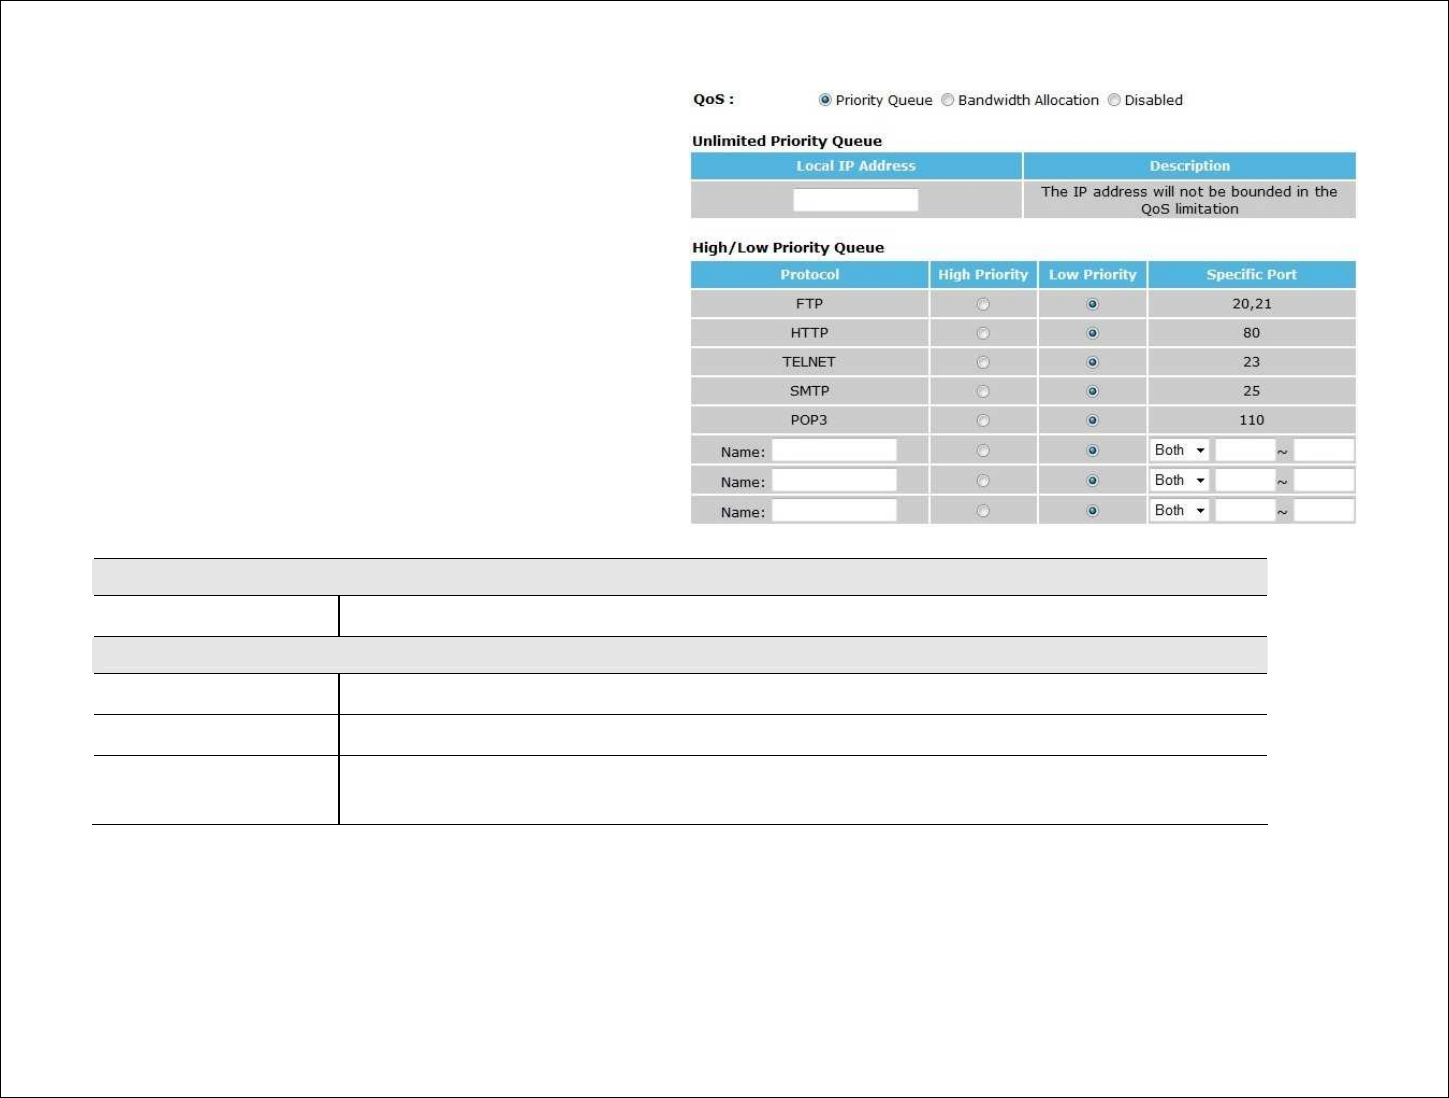The width and height of the screenshot is (1449, 1098).
Task: Select Low Priority for third custom Name row
Action: coord(1092,511)
